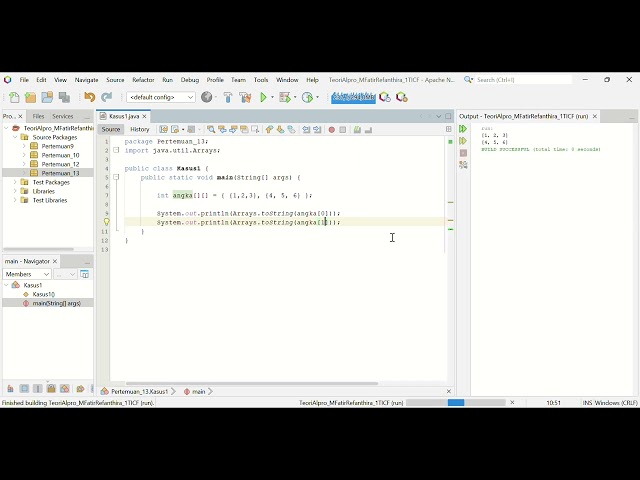Click the New Project toolbar icon
Image resolution: width=640 pixels, height=480 pixels.
point(31,97)
